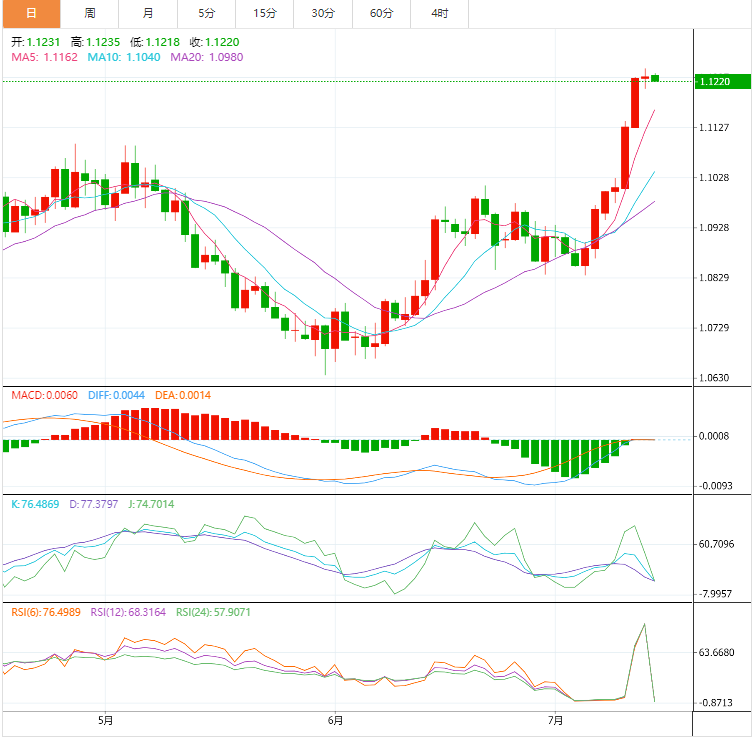Click the latest green candlestick near 1.1220

click(x=655, y=77)
